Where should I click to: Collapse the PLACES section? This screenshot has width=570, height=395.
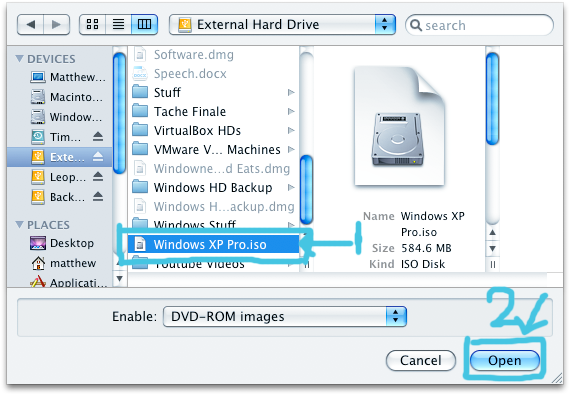point(20,225)
